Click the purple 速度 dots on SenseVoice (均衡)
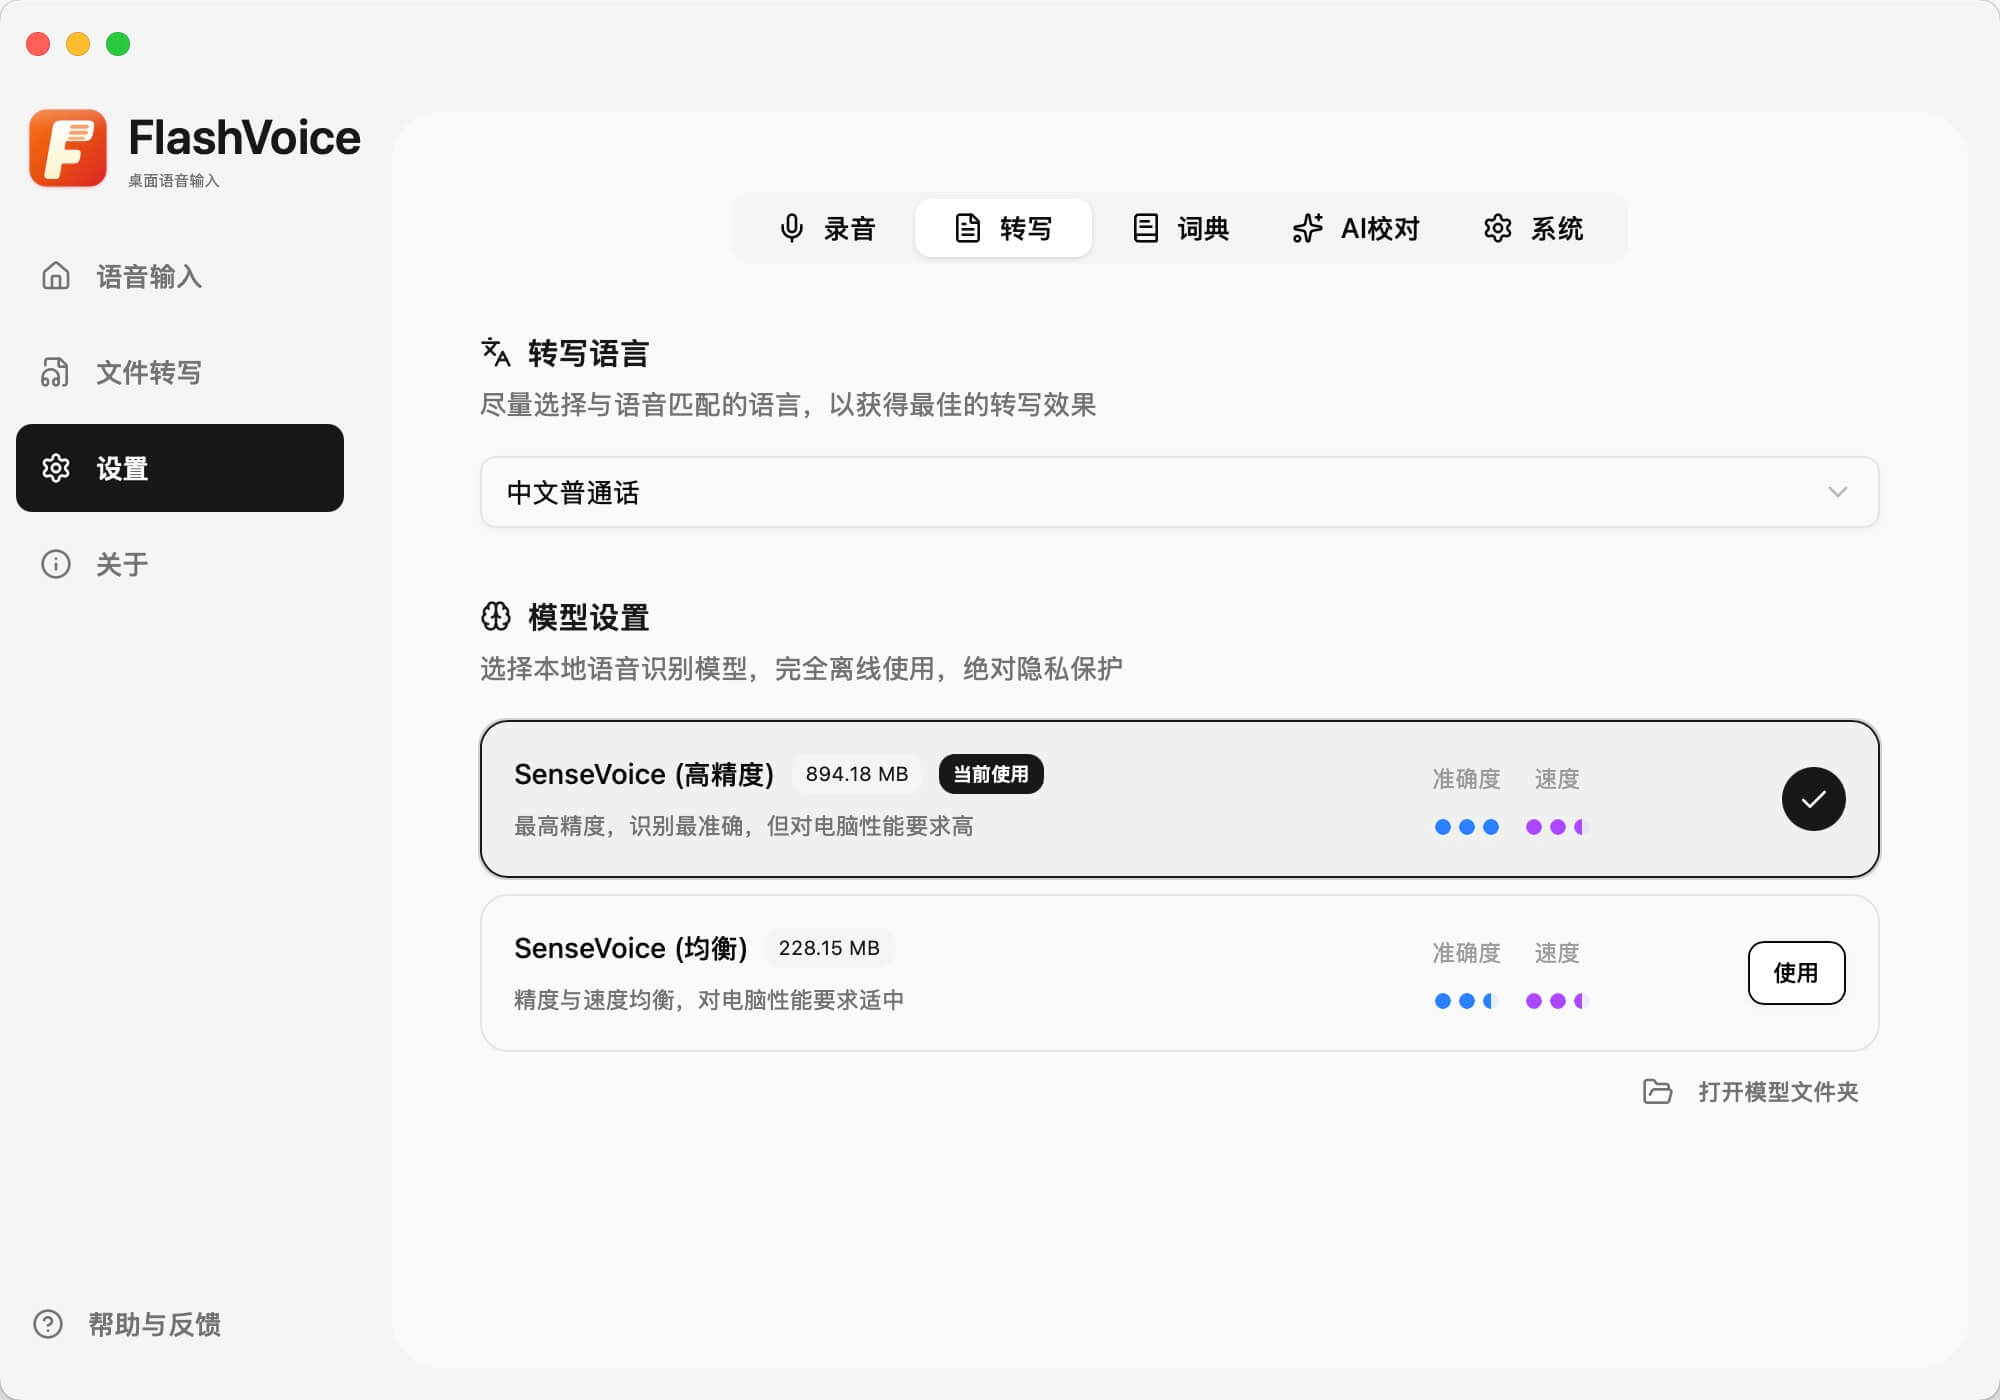 pyautogui.click(x=1557, y=1001)
